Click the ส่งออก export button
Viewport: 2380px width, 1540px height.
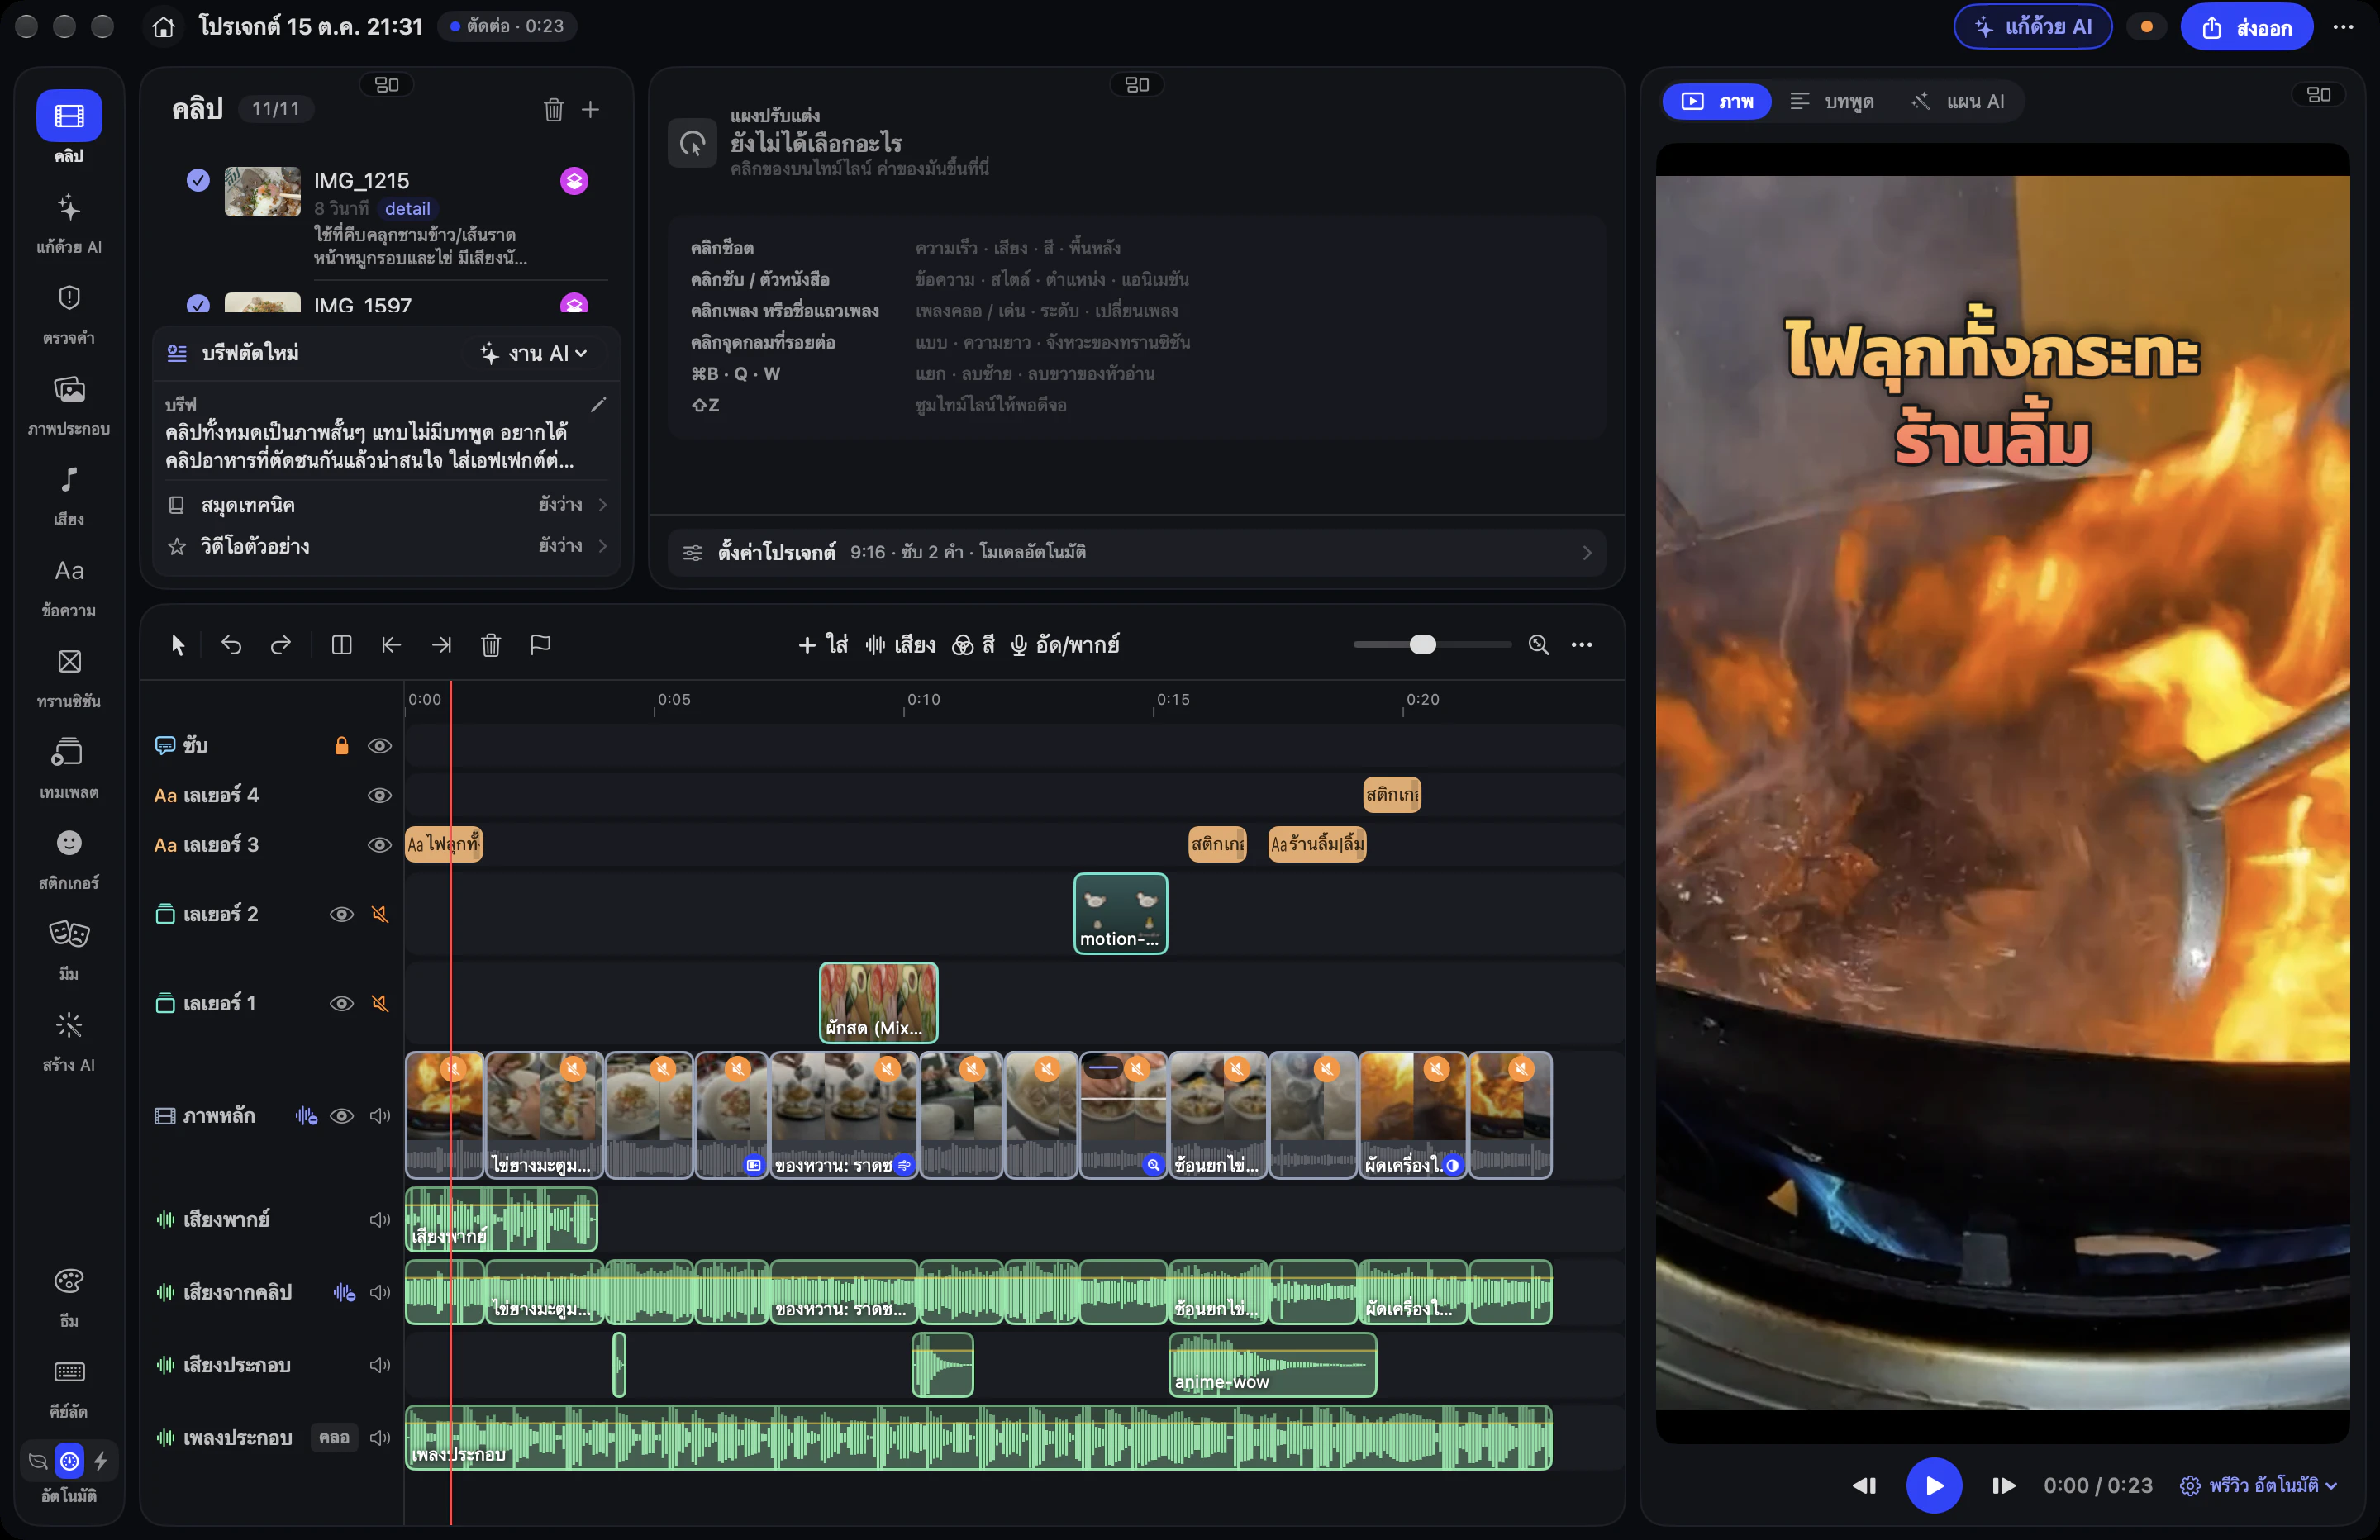pos(2247,27)
